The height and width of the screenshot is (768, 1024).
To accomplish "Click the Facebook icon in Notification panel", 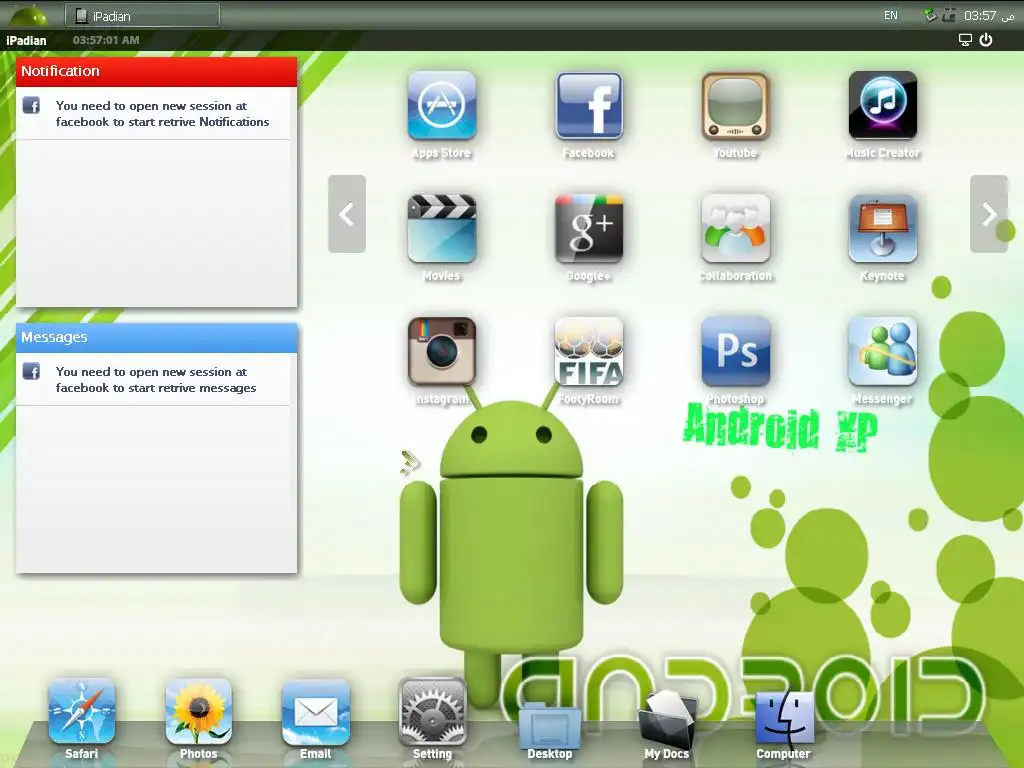I will [31, 105].
